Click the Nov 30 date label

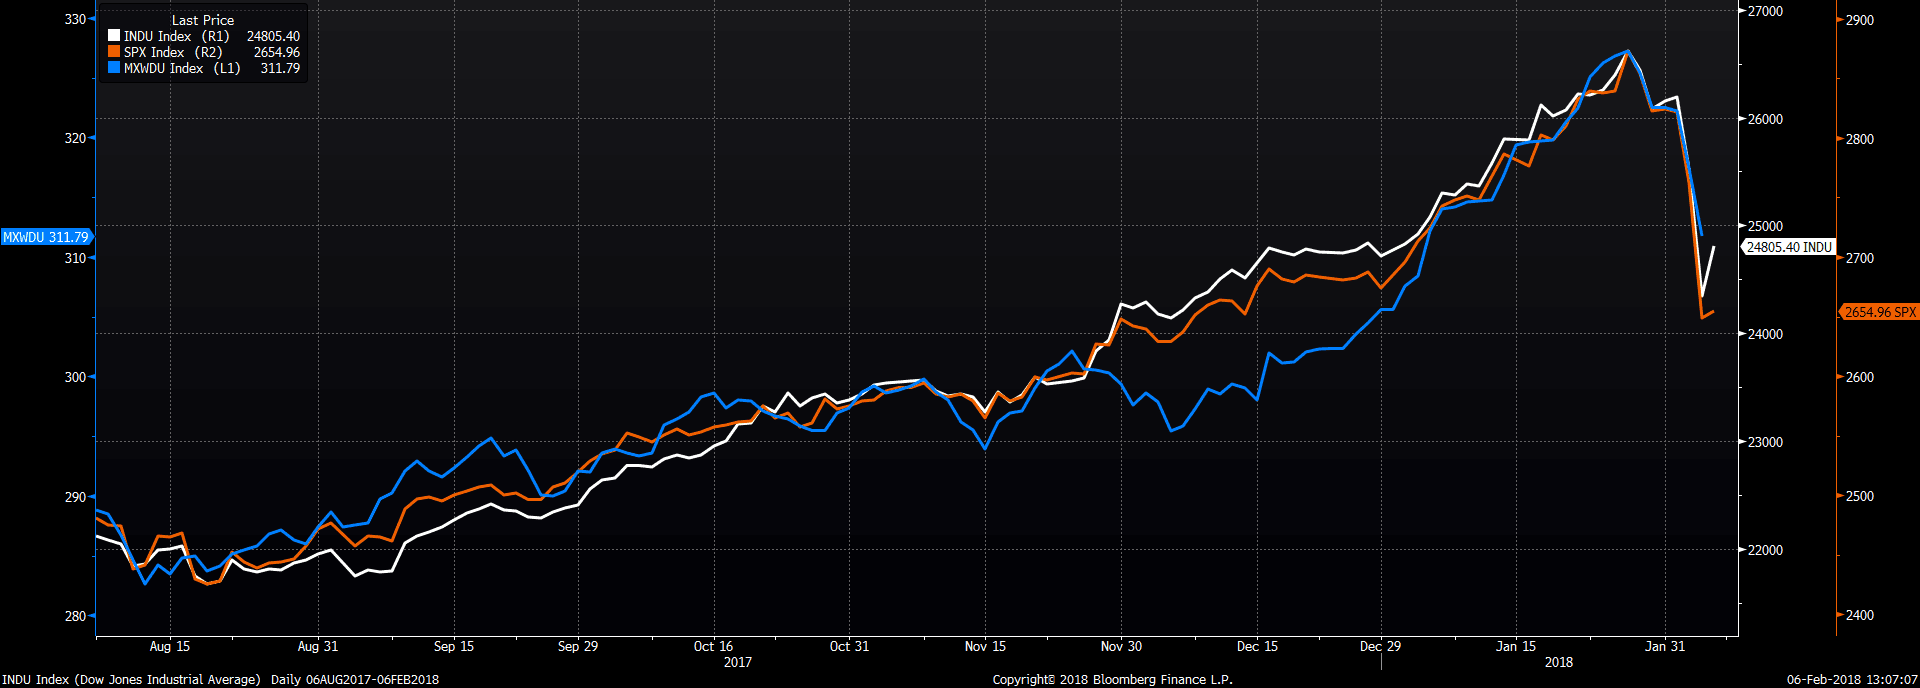coord(1121,646)
